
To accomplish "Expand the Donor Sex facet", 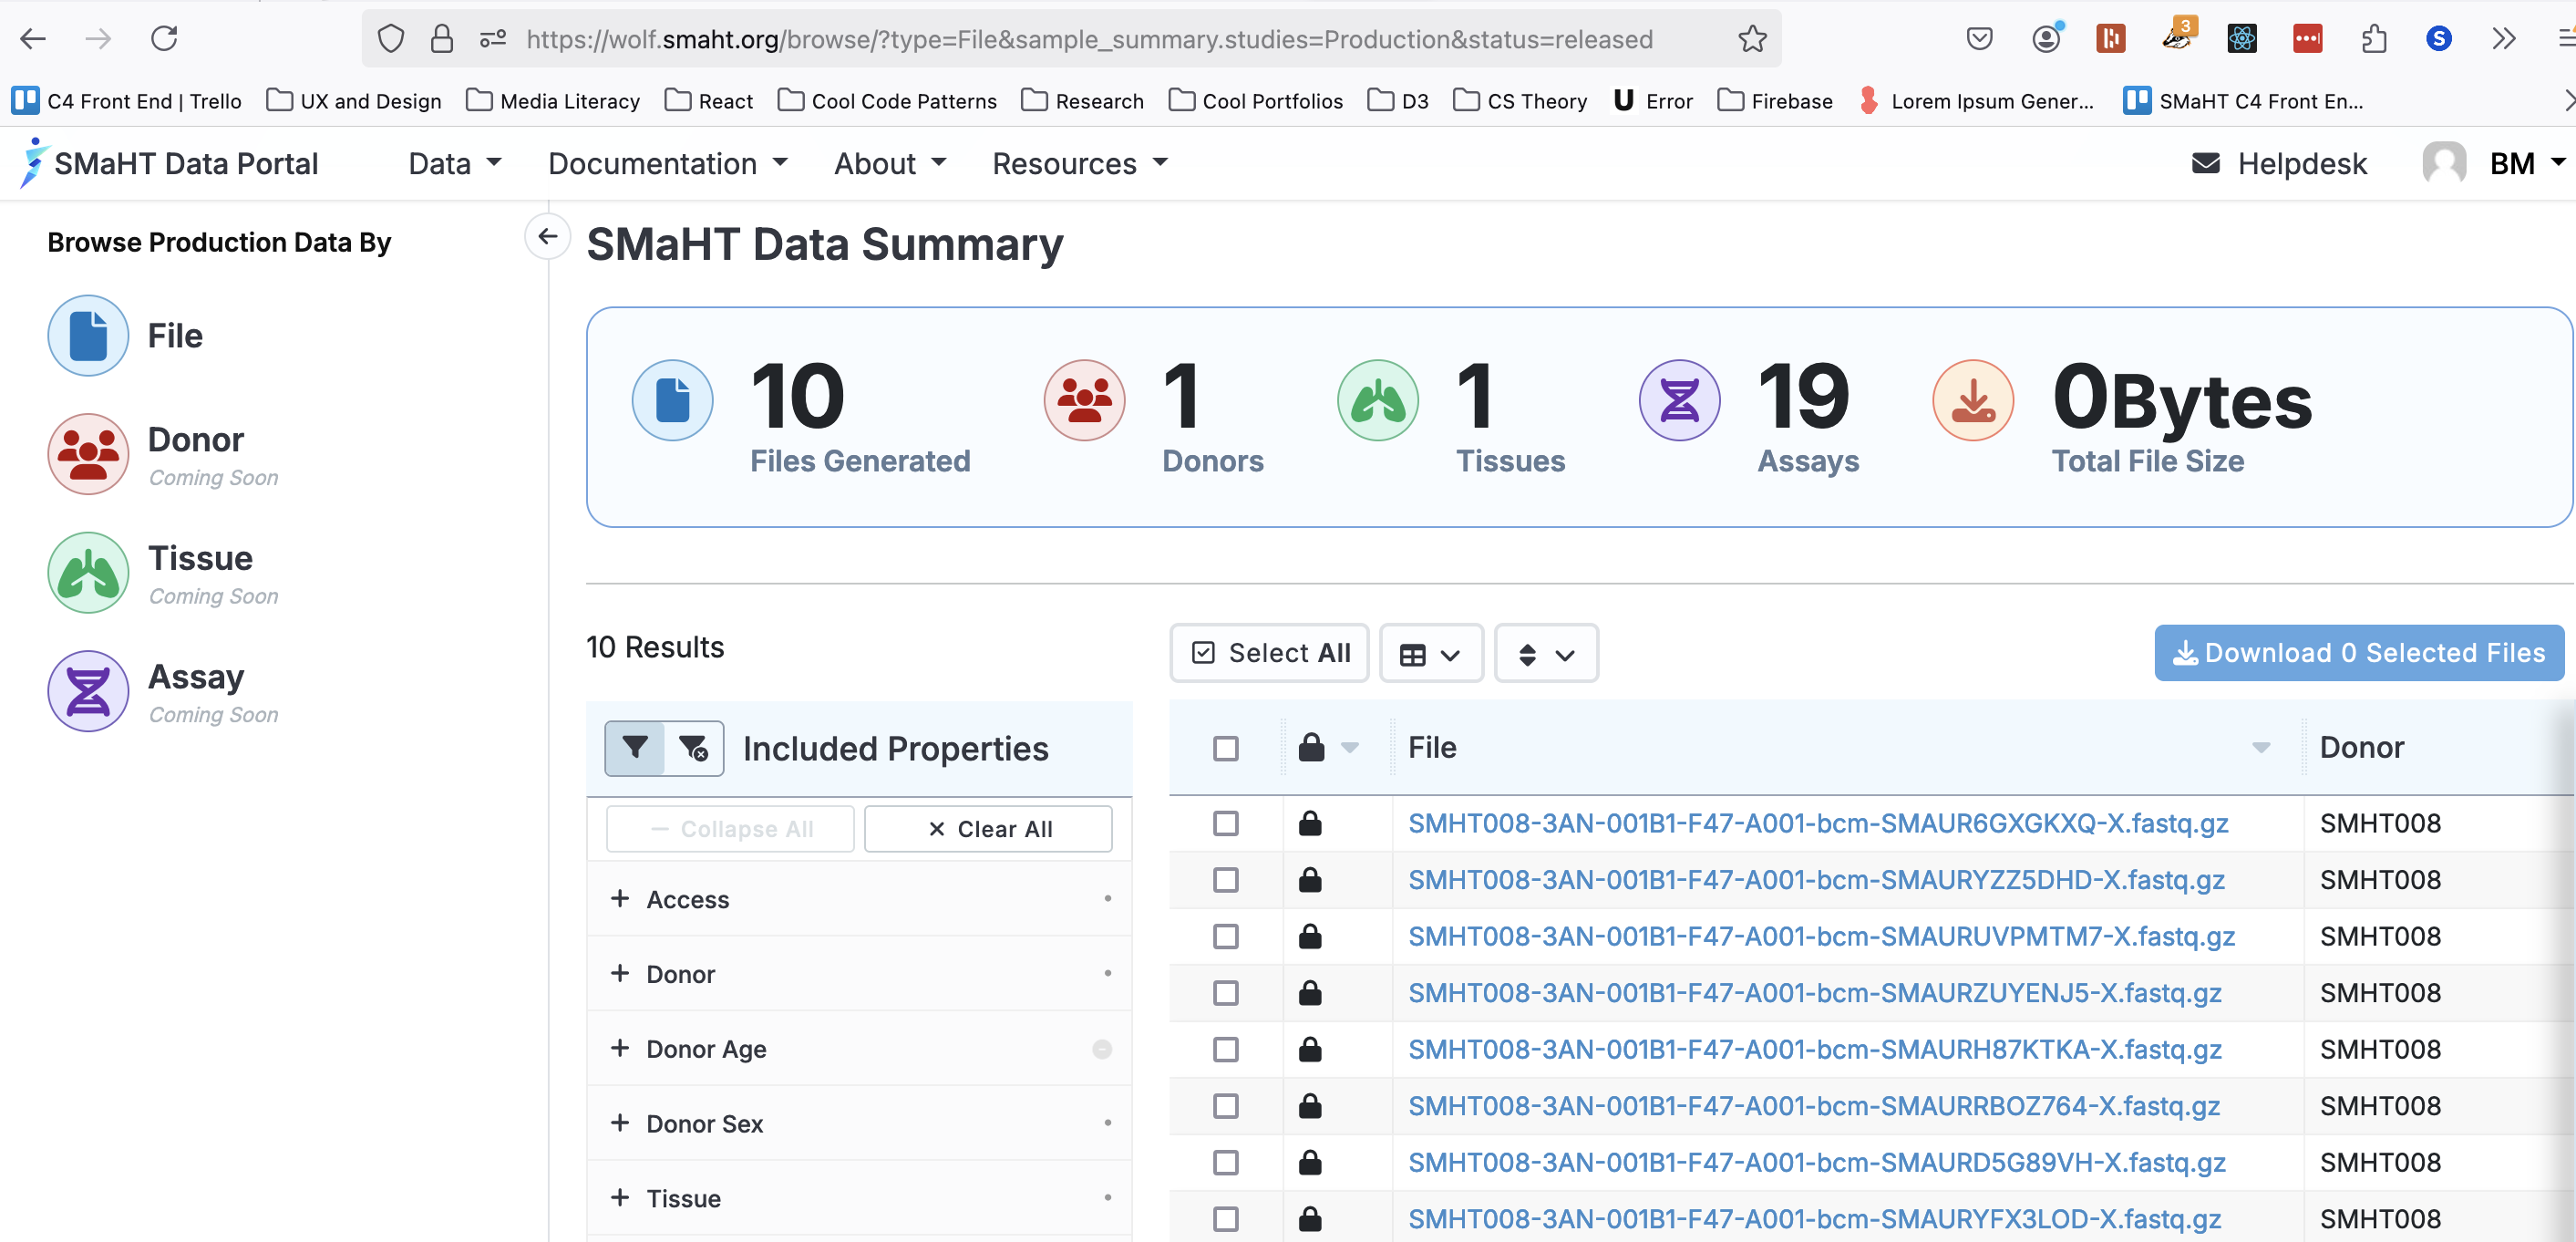I will tap(859, 1123).
